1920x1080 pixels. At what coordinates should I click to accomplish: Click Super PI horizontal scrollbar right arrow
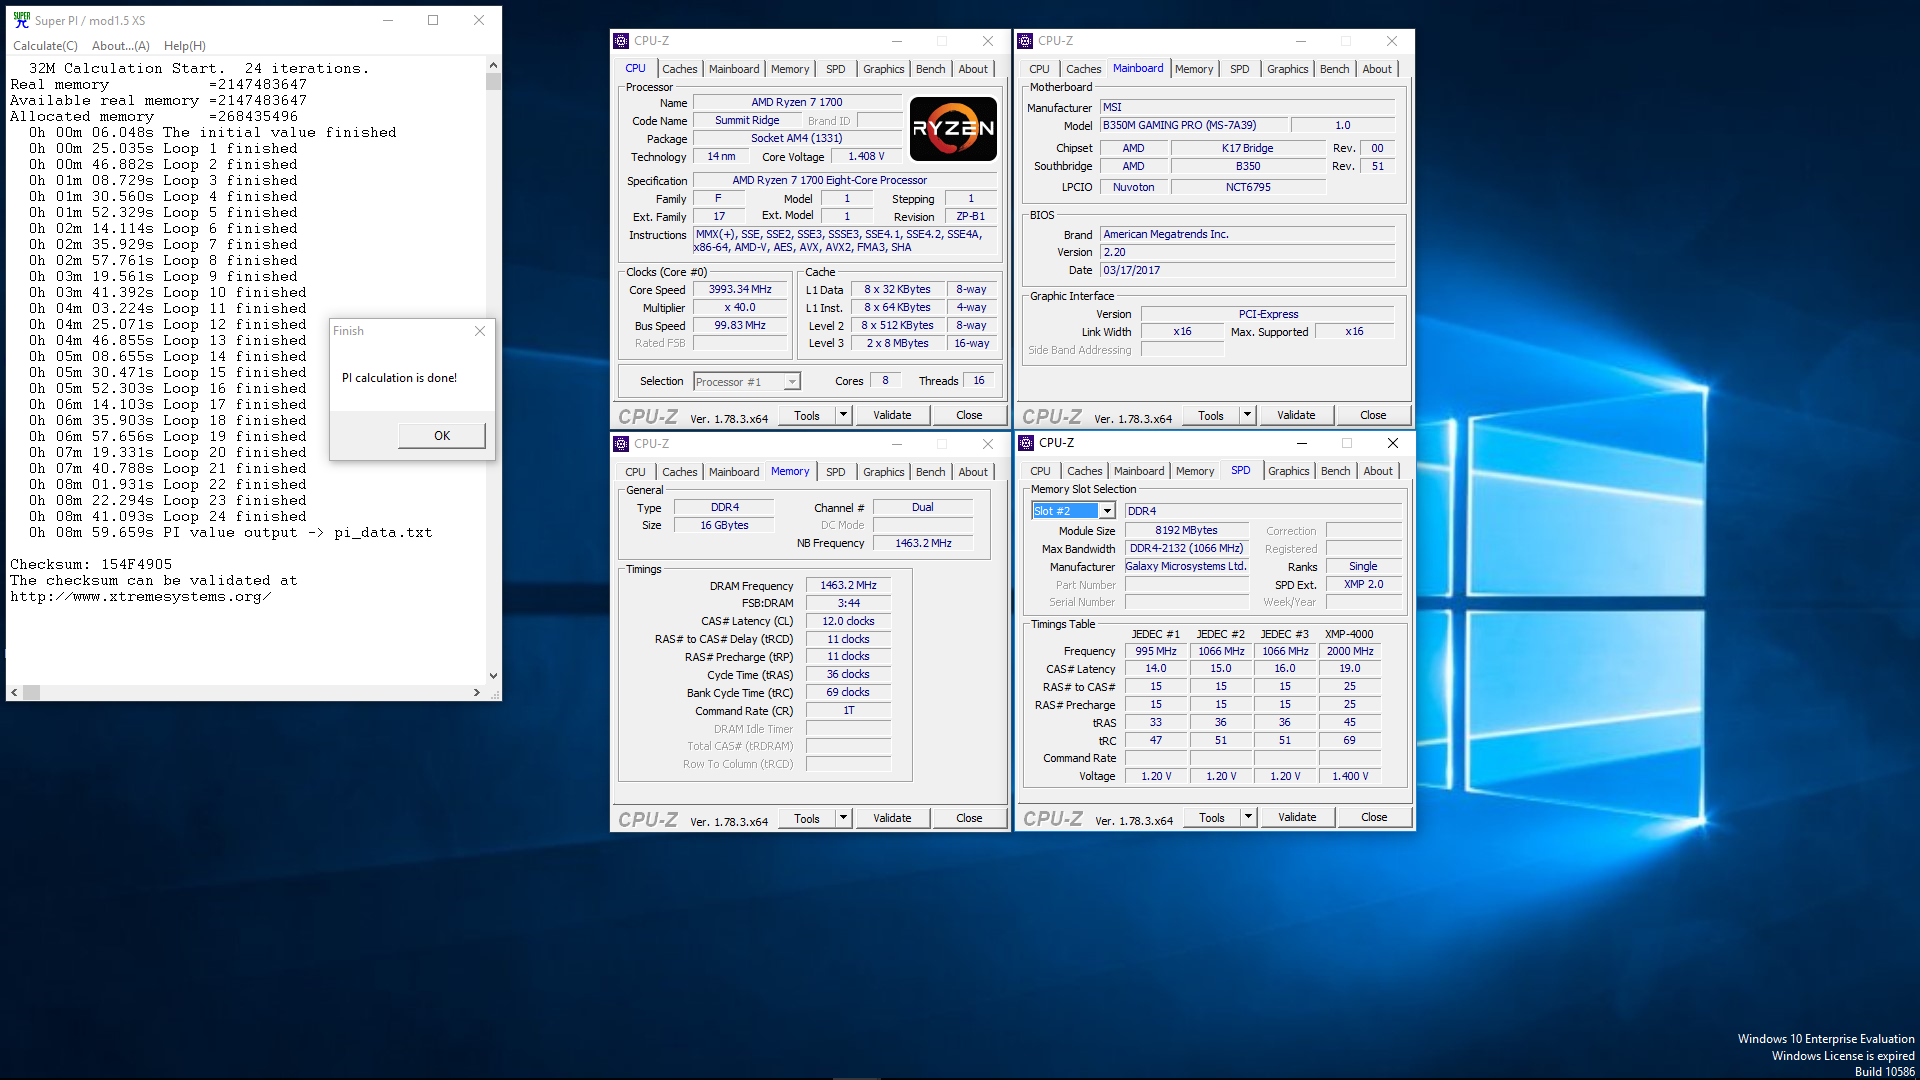pos(477,692)
